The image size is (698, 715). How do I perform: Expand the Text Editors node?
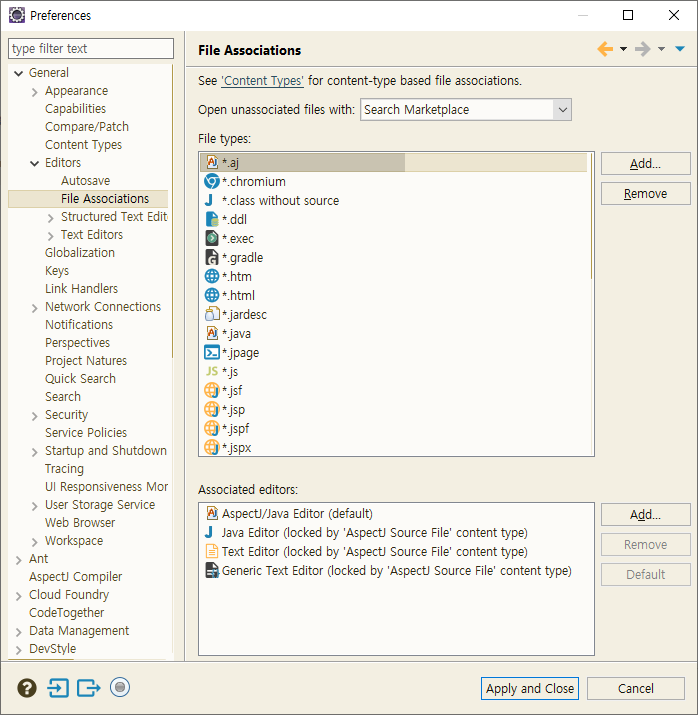51,236
